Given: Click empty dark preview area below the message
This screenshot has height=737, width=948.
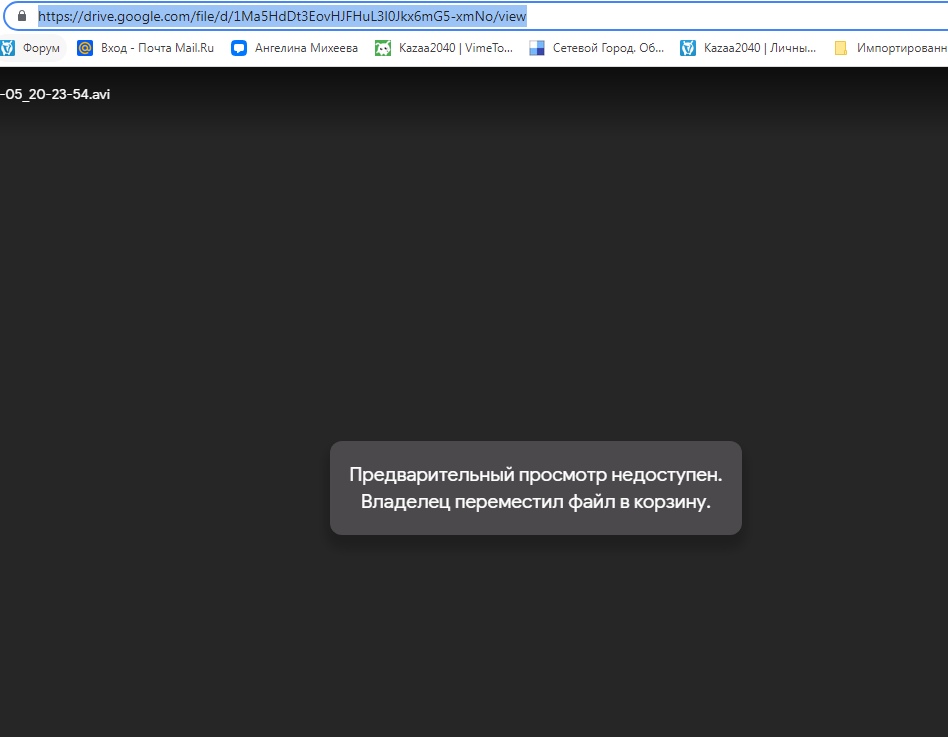Looking at the screenshot, I should pyautogui.click(x=535, y=640).
